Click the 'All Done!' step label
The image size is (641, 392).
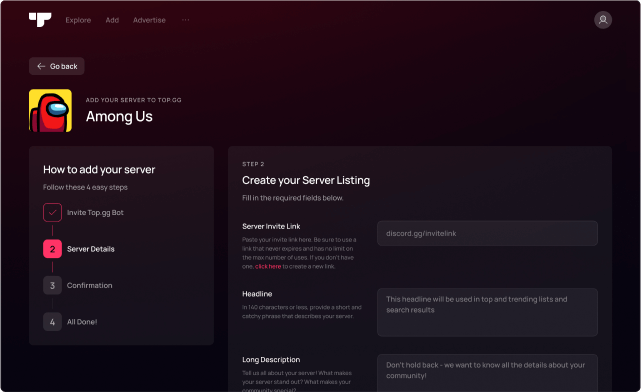82,322
